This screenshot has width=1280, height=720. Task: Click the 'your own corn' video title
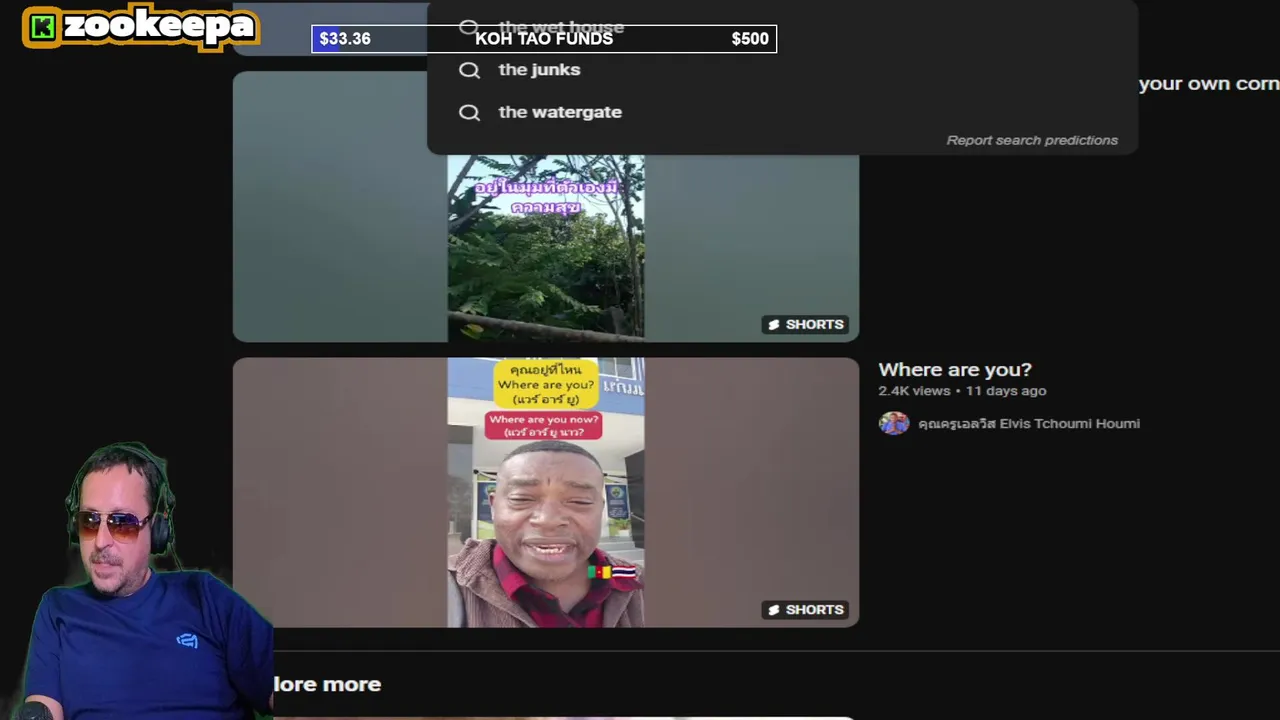coord(1209,84)
